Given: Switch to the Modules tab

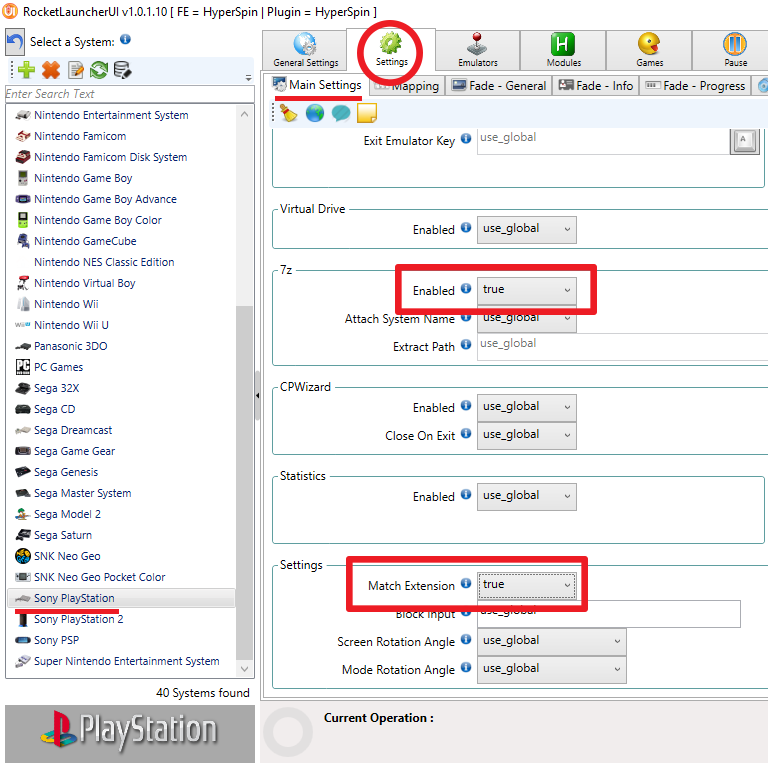Looking at the screenshot, I should [563, 49].
